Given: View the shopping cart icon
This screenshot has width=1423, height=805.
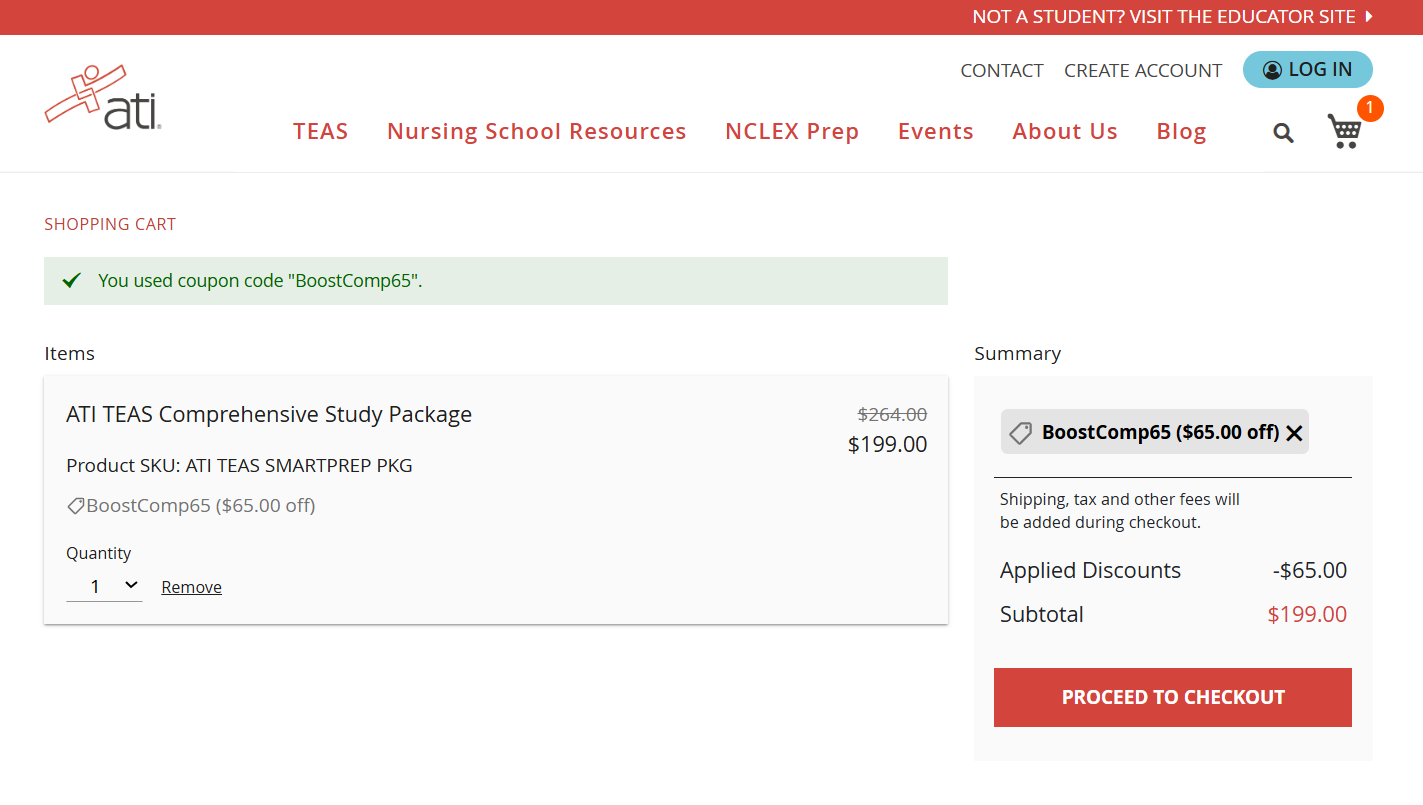Looking at the screenshot, I should click(1344, 131).
